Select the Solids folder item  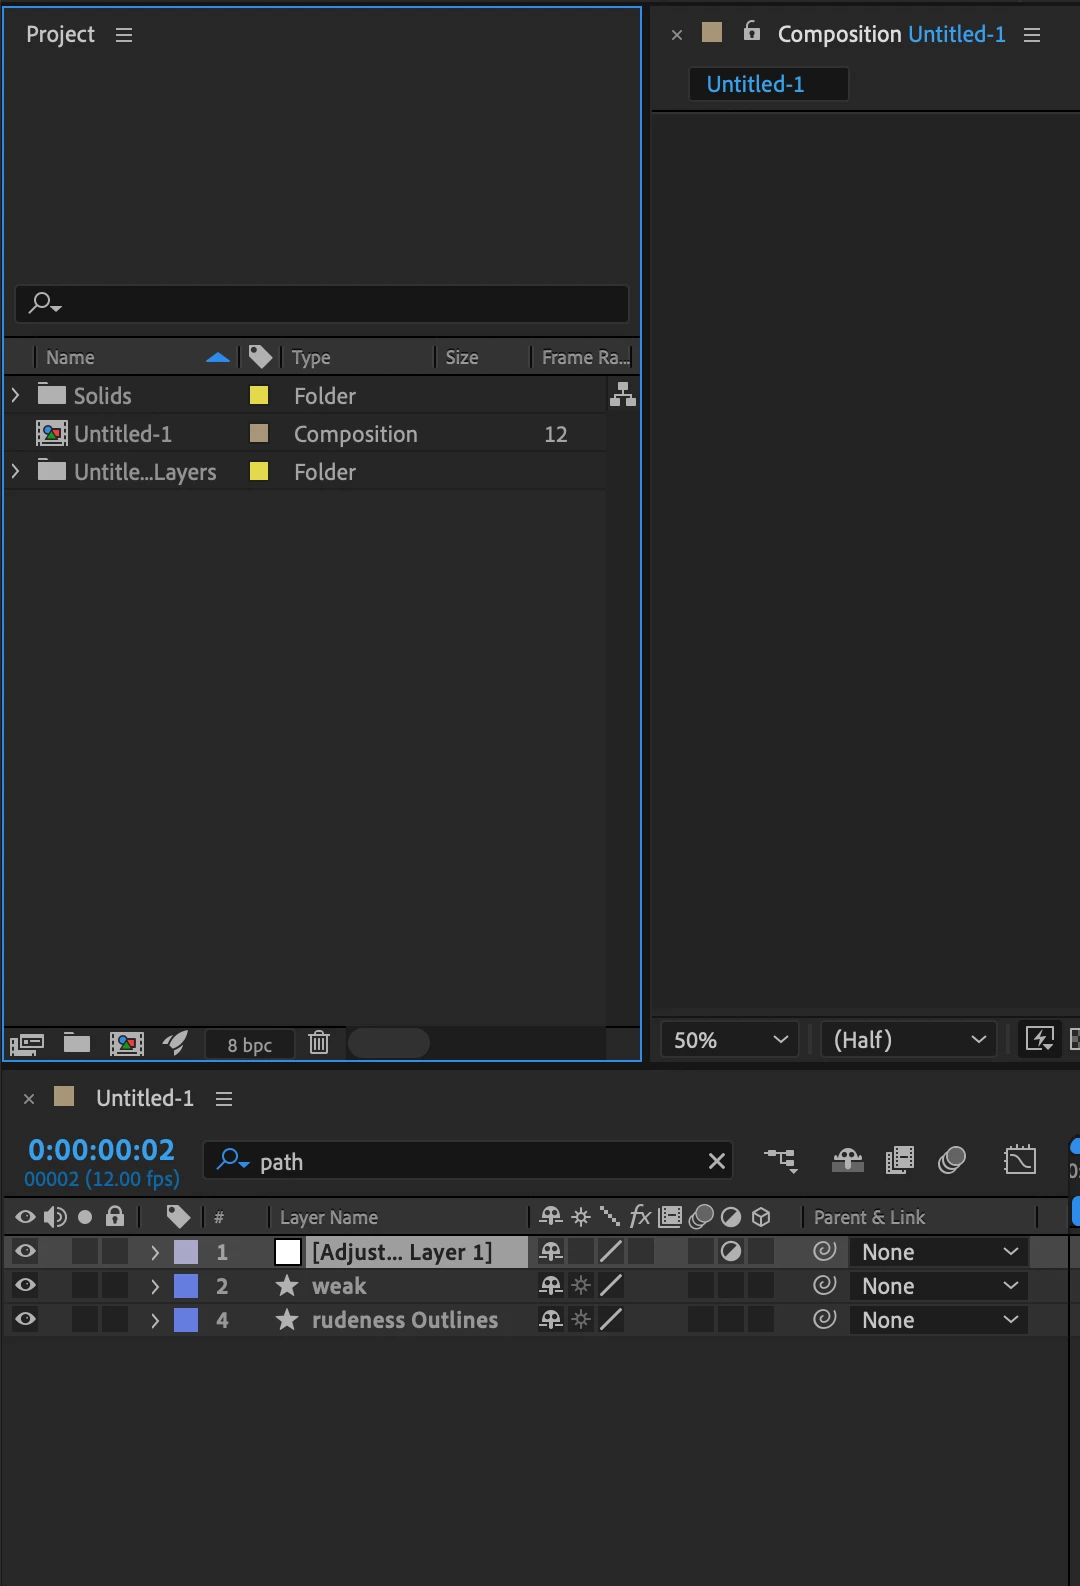[102, 396]
